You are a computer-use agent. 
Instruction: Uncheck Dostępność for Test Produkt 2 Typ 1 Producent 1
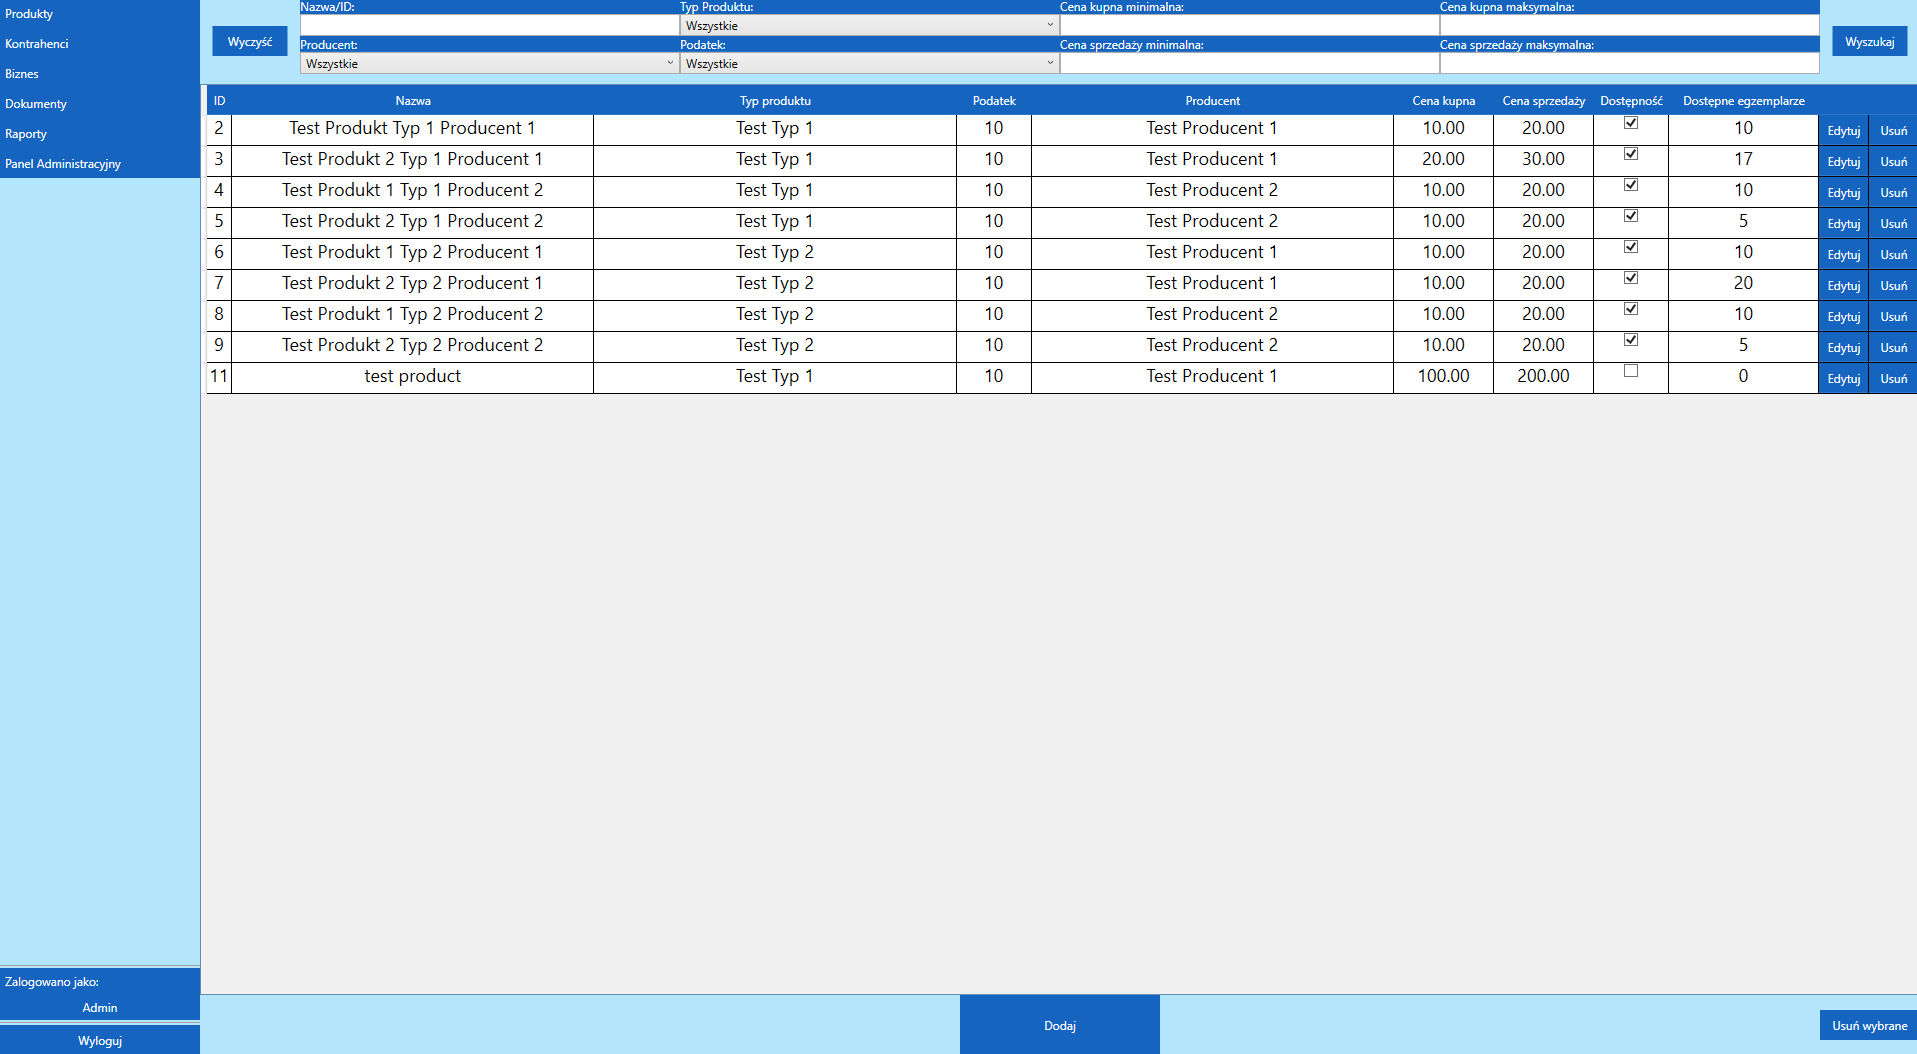pos(1631,153)
